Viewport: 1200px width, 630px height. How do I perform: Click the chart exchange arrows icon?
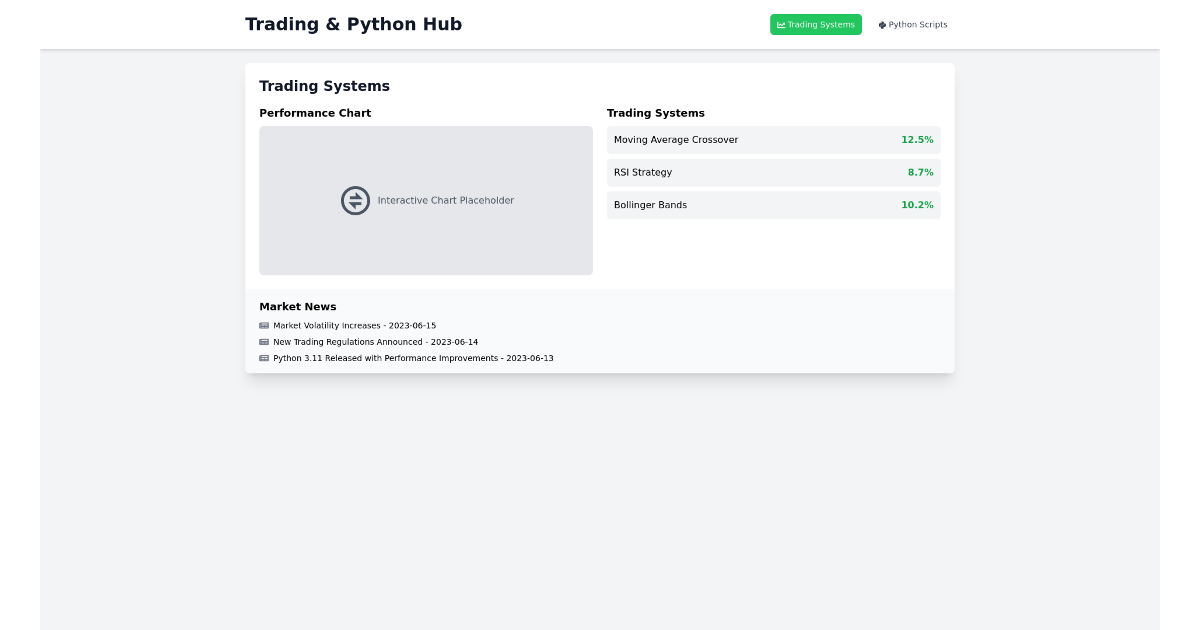[x=355, y=200]
